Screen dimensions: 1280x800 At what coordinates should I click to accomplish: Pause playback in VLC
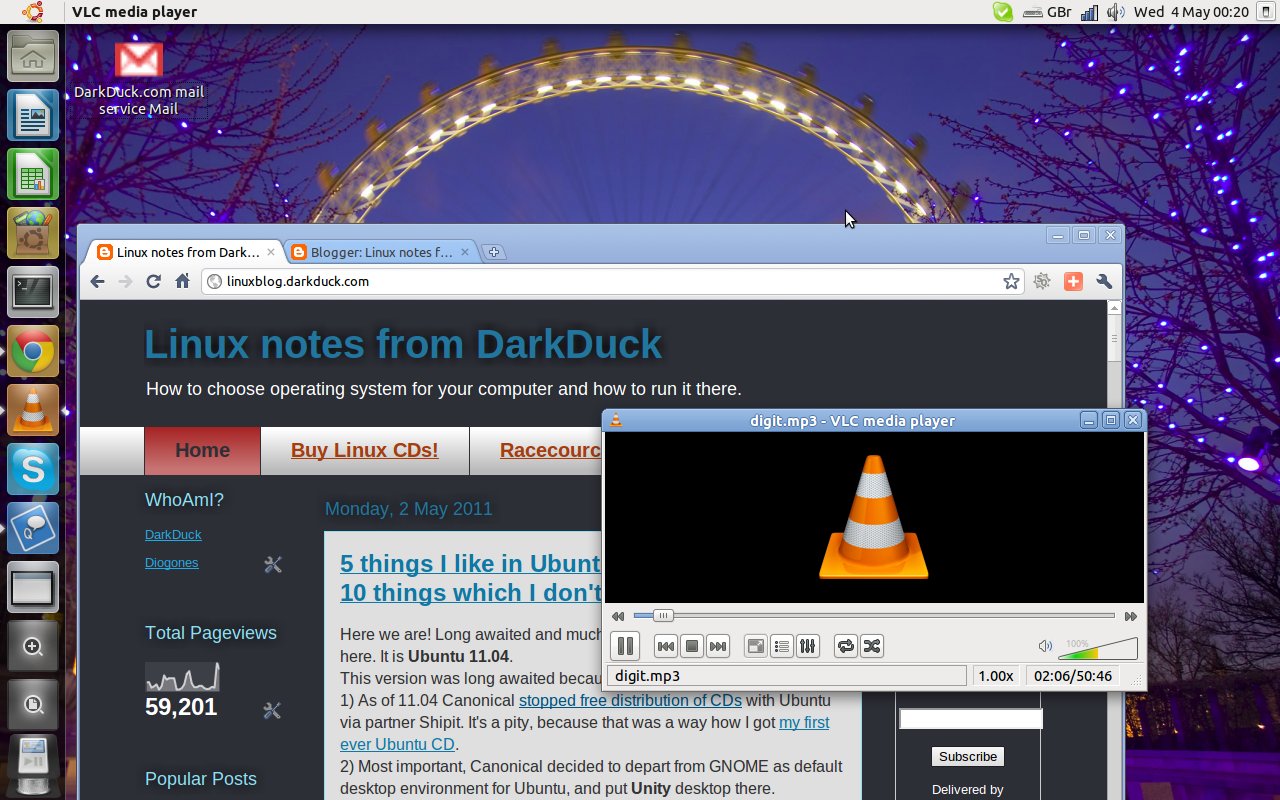click(x=624, y=646)
